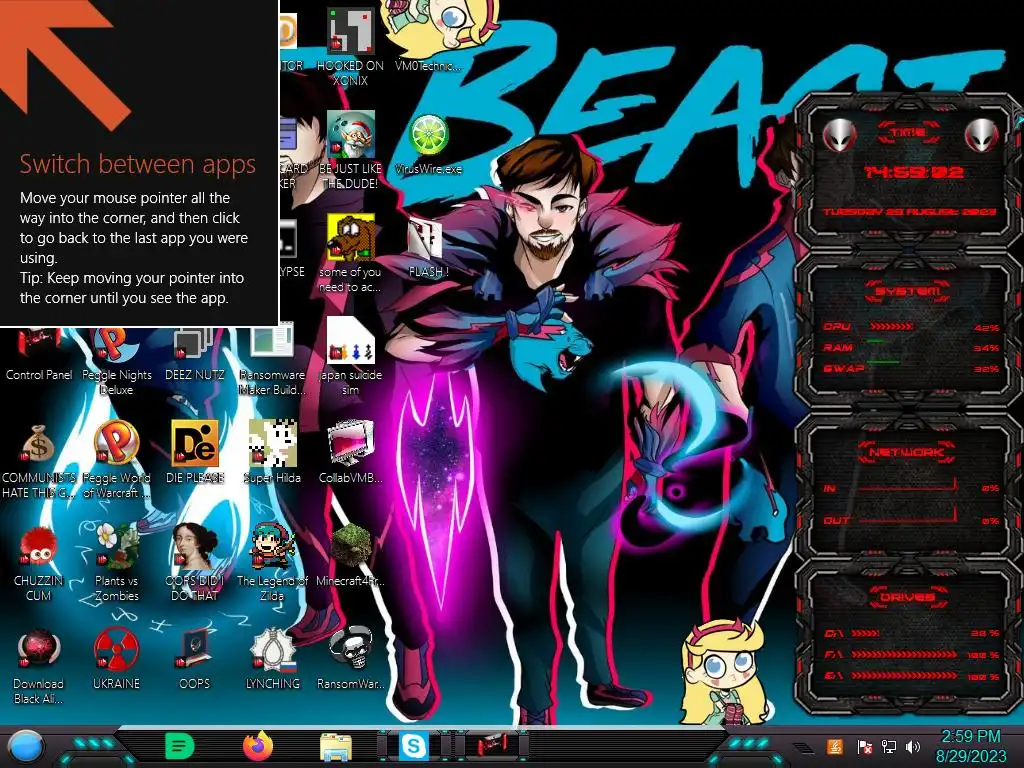Launch the Plants vs Zombies shortcut

116,546
